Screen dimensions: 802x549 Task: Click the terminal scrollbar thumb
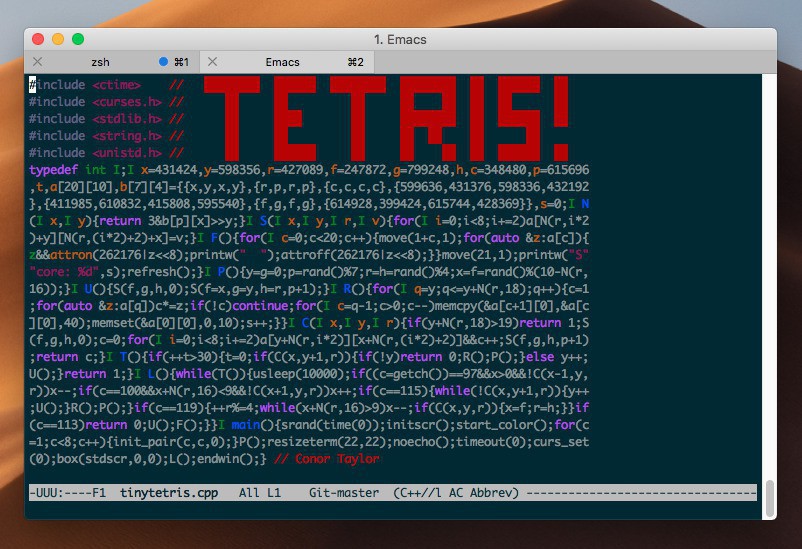pos(769,498)
